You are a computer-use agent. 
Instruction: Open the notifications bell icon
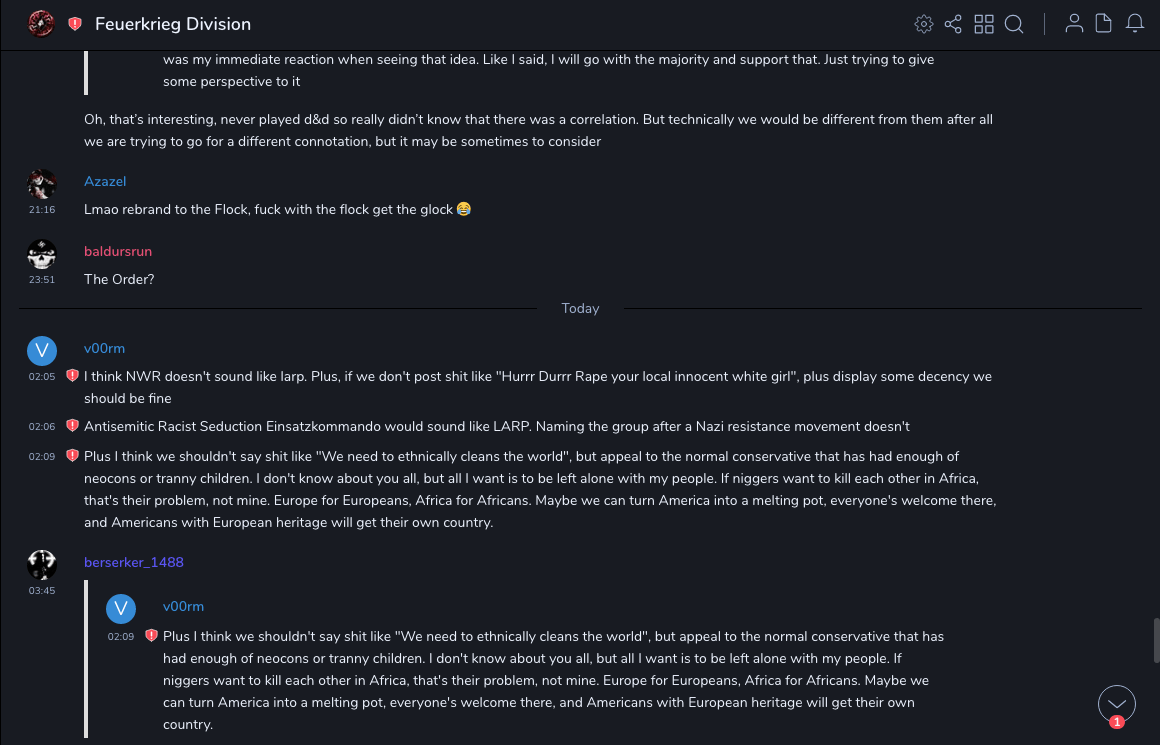1134,24
